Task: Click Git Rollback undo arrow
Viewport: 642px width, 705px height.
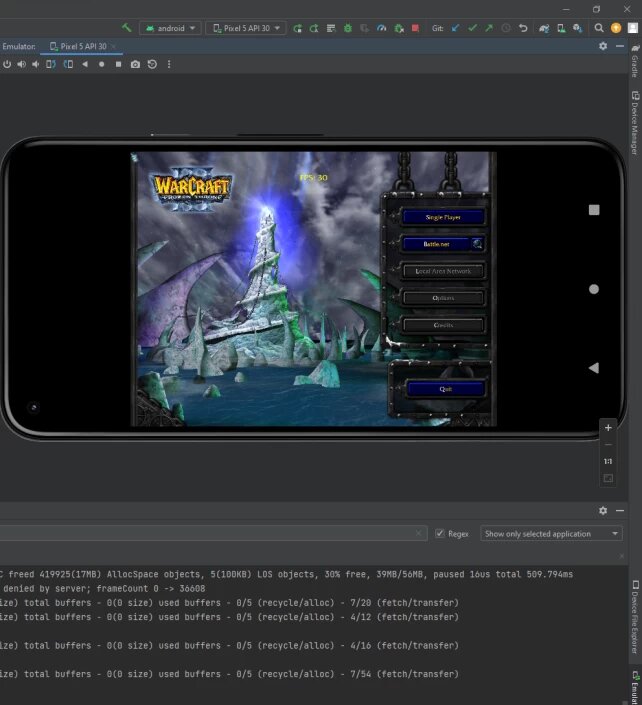Action: click(522, 28)
